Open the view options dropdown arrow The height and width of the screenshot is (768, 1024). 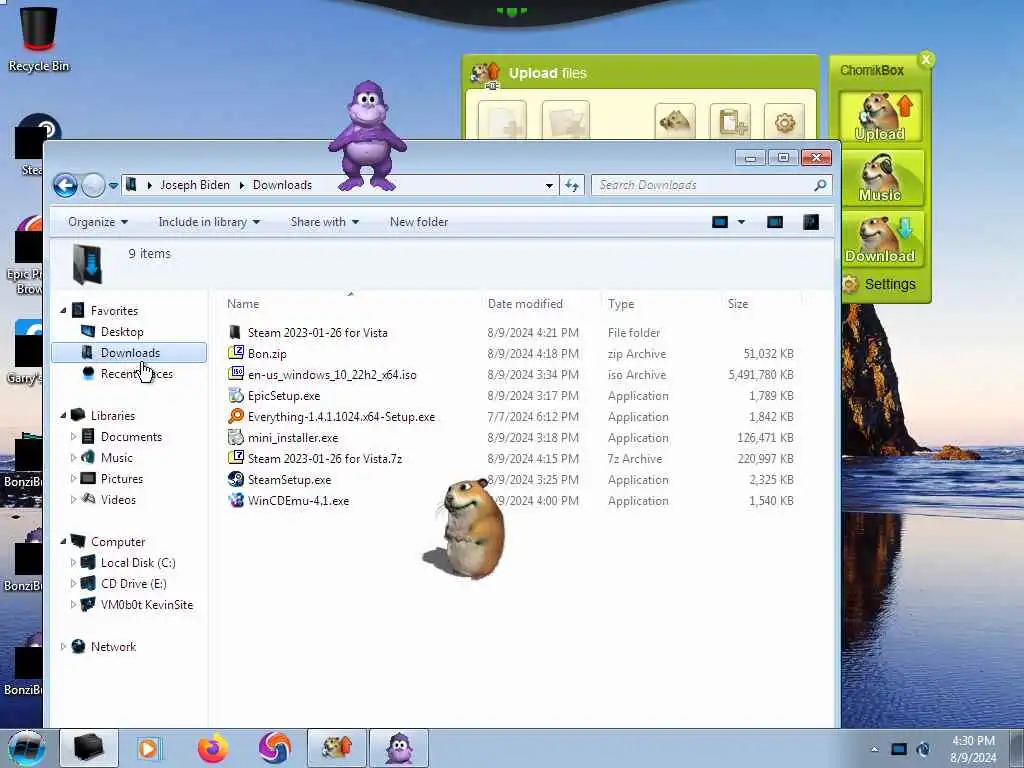(741, 222)
